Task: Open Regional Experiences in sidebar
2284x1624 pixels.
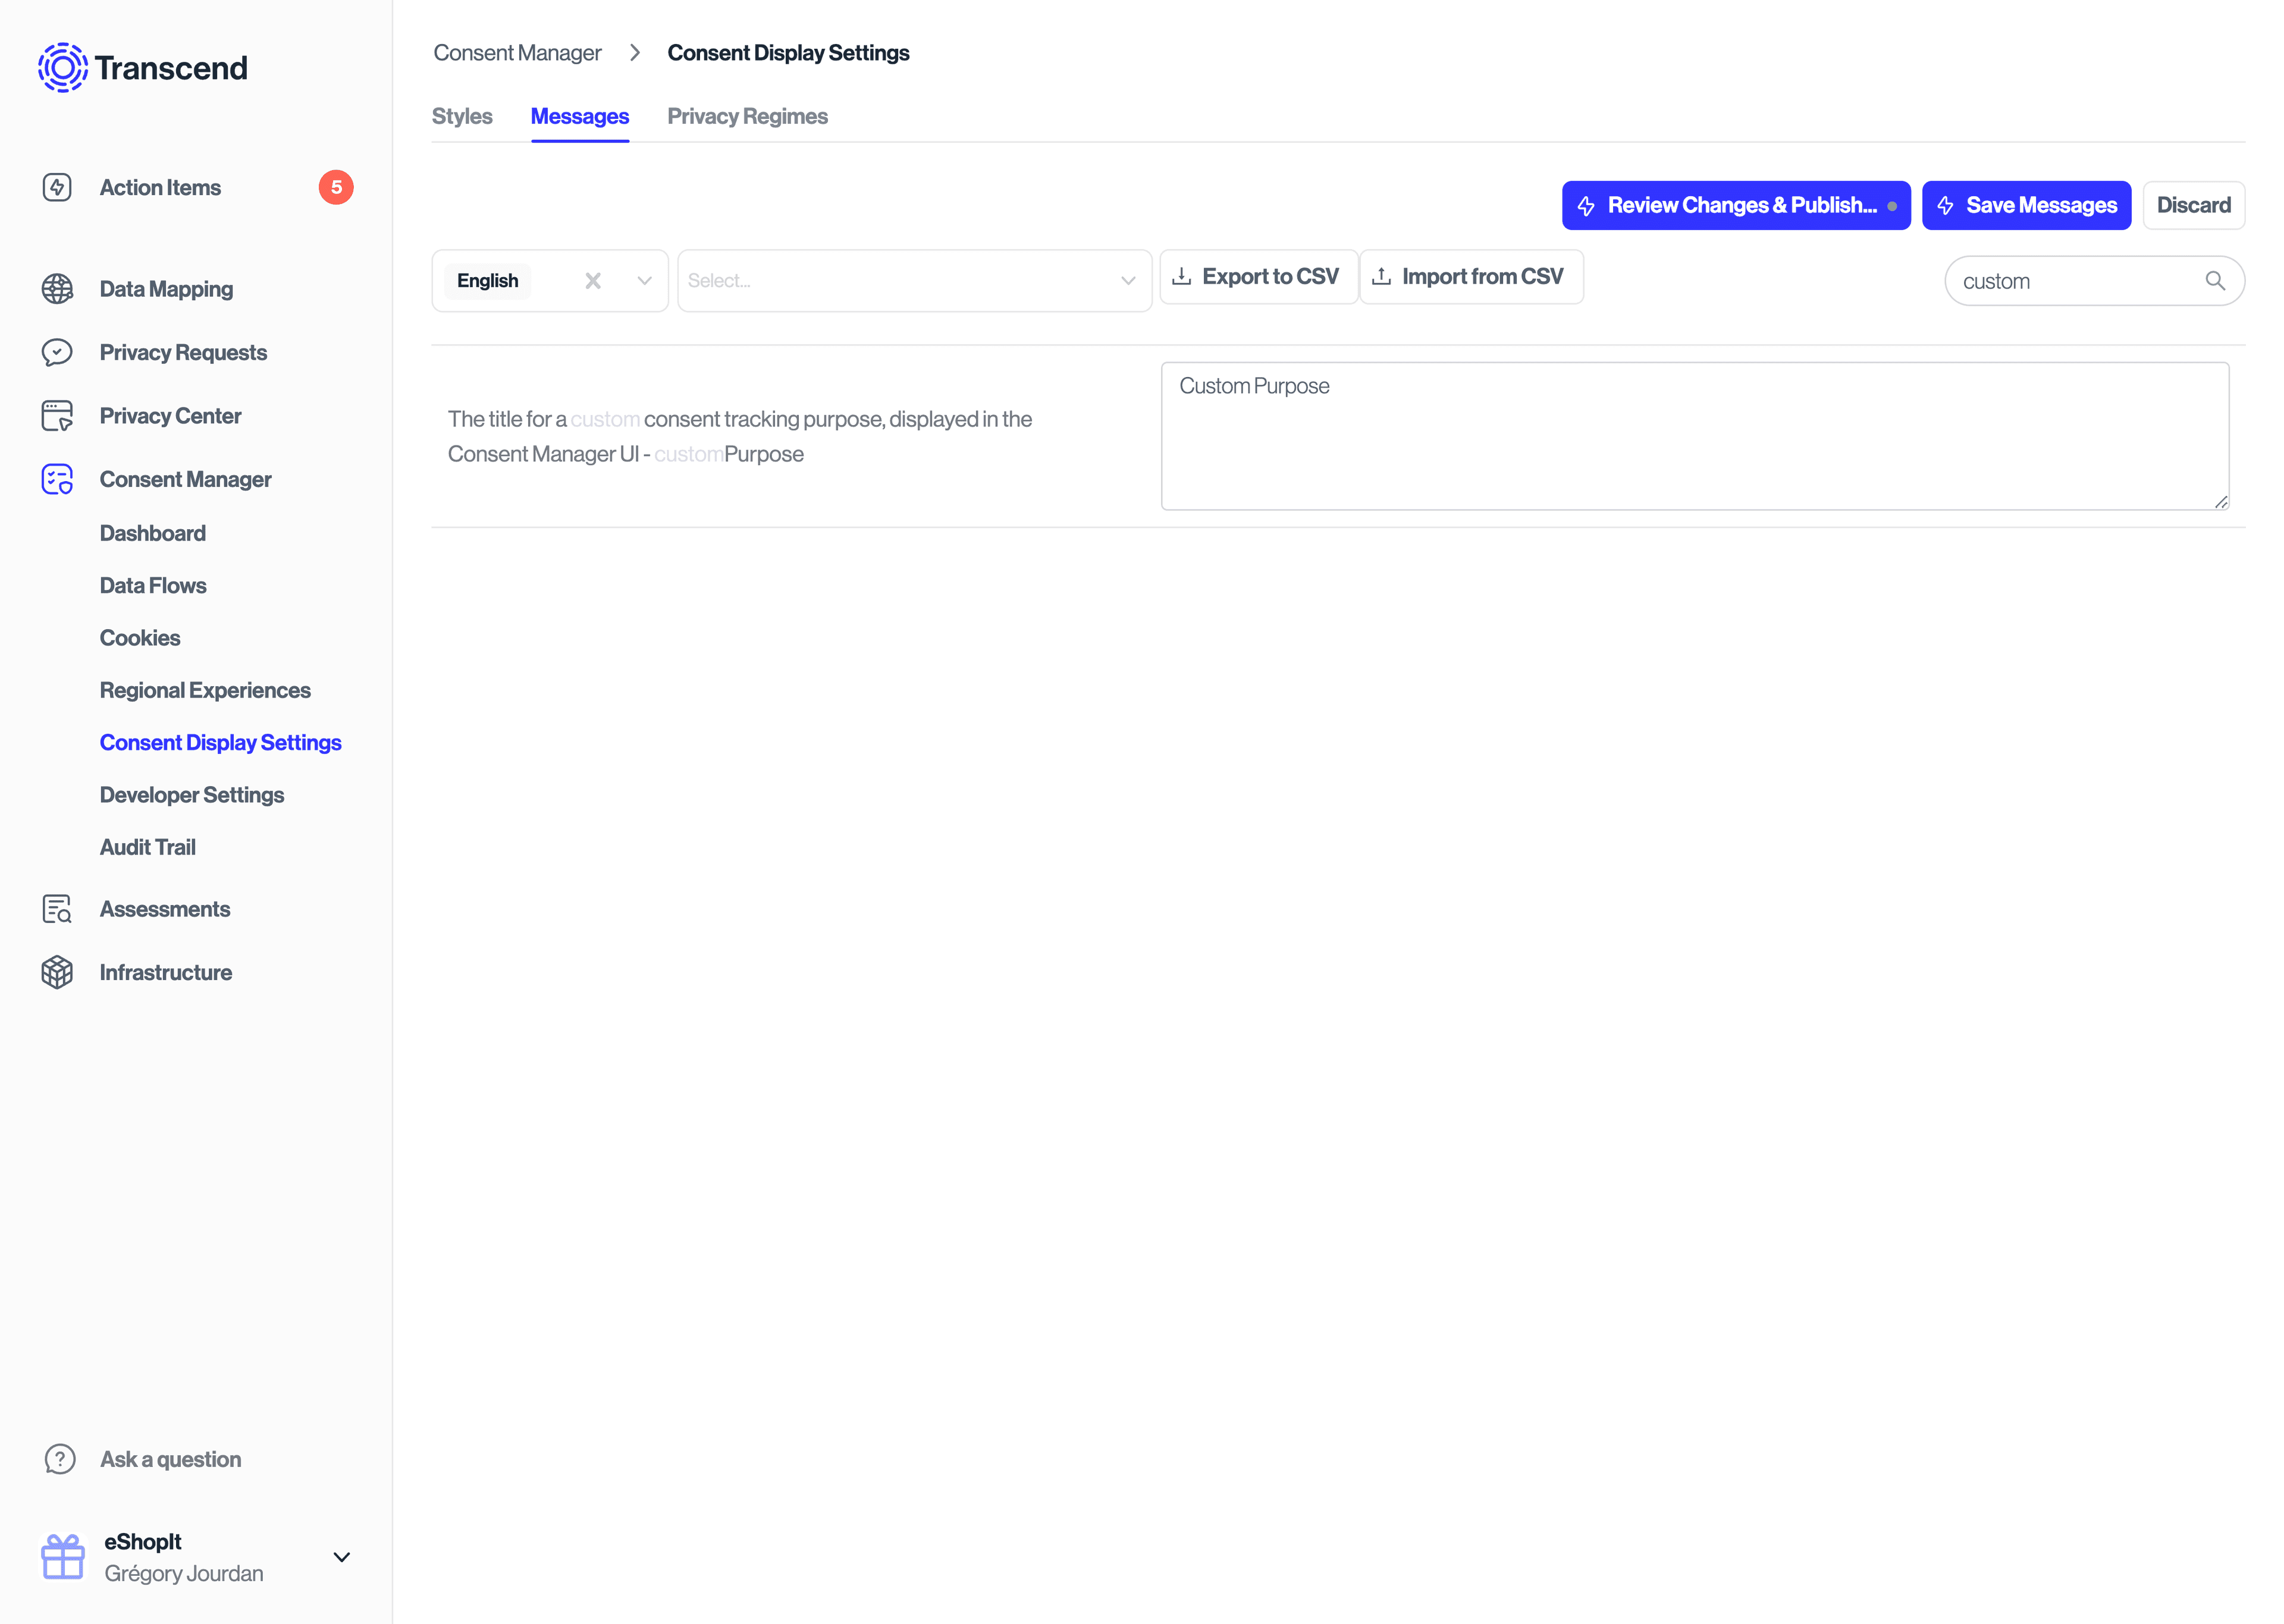Action: tap(205, 690)
